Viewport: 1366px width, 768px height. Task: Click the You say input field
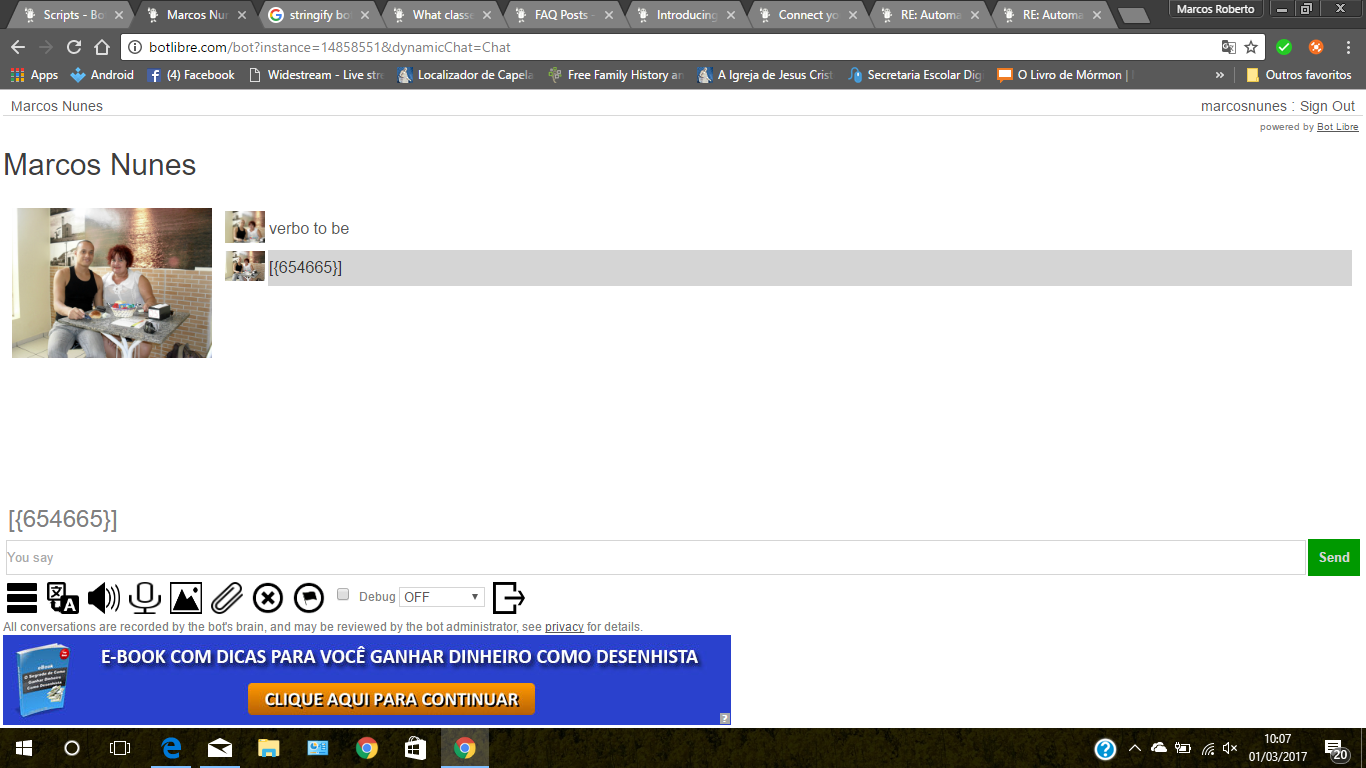[x=655, y=558]
